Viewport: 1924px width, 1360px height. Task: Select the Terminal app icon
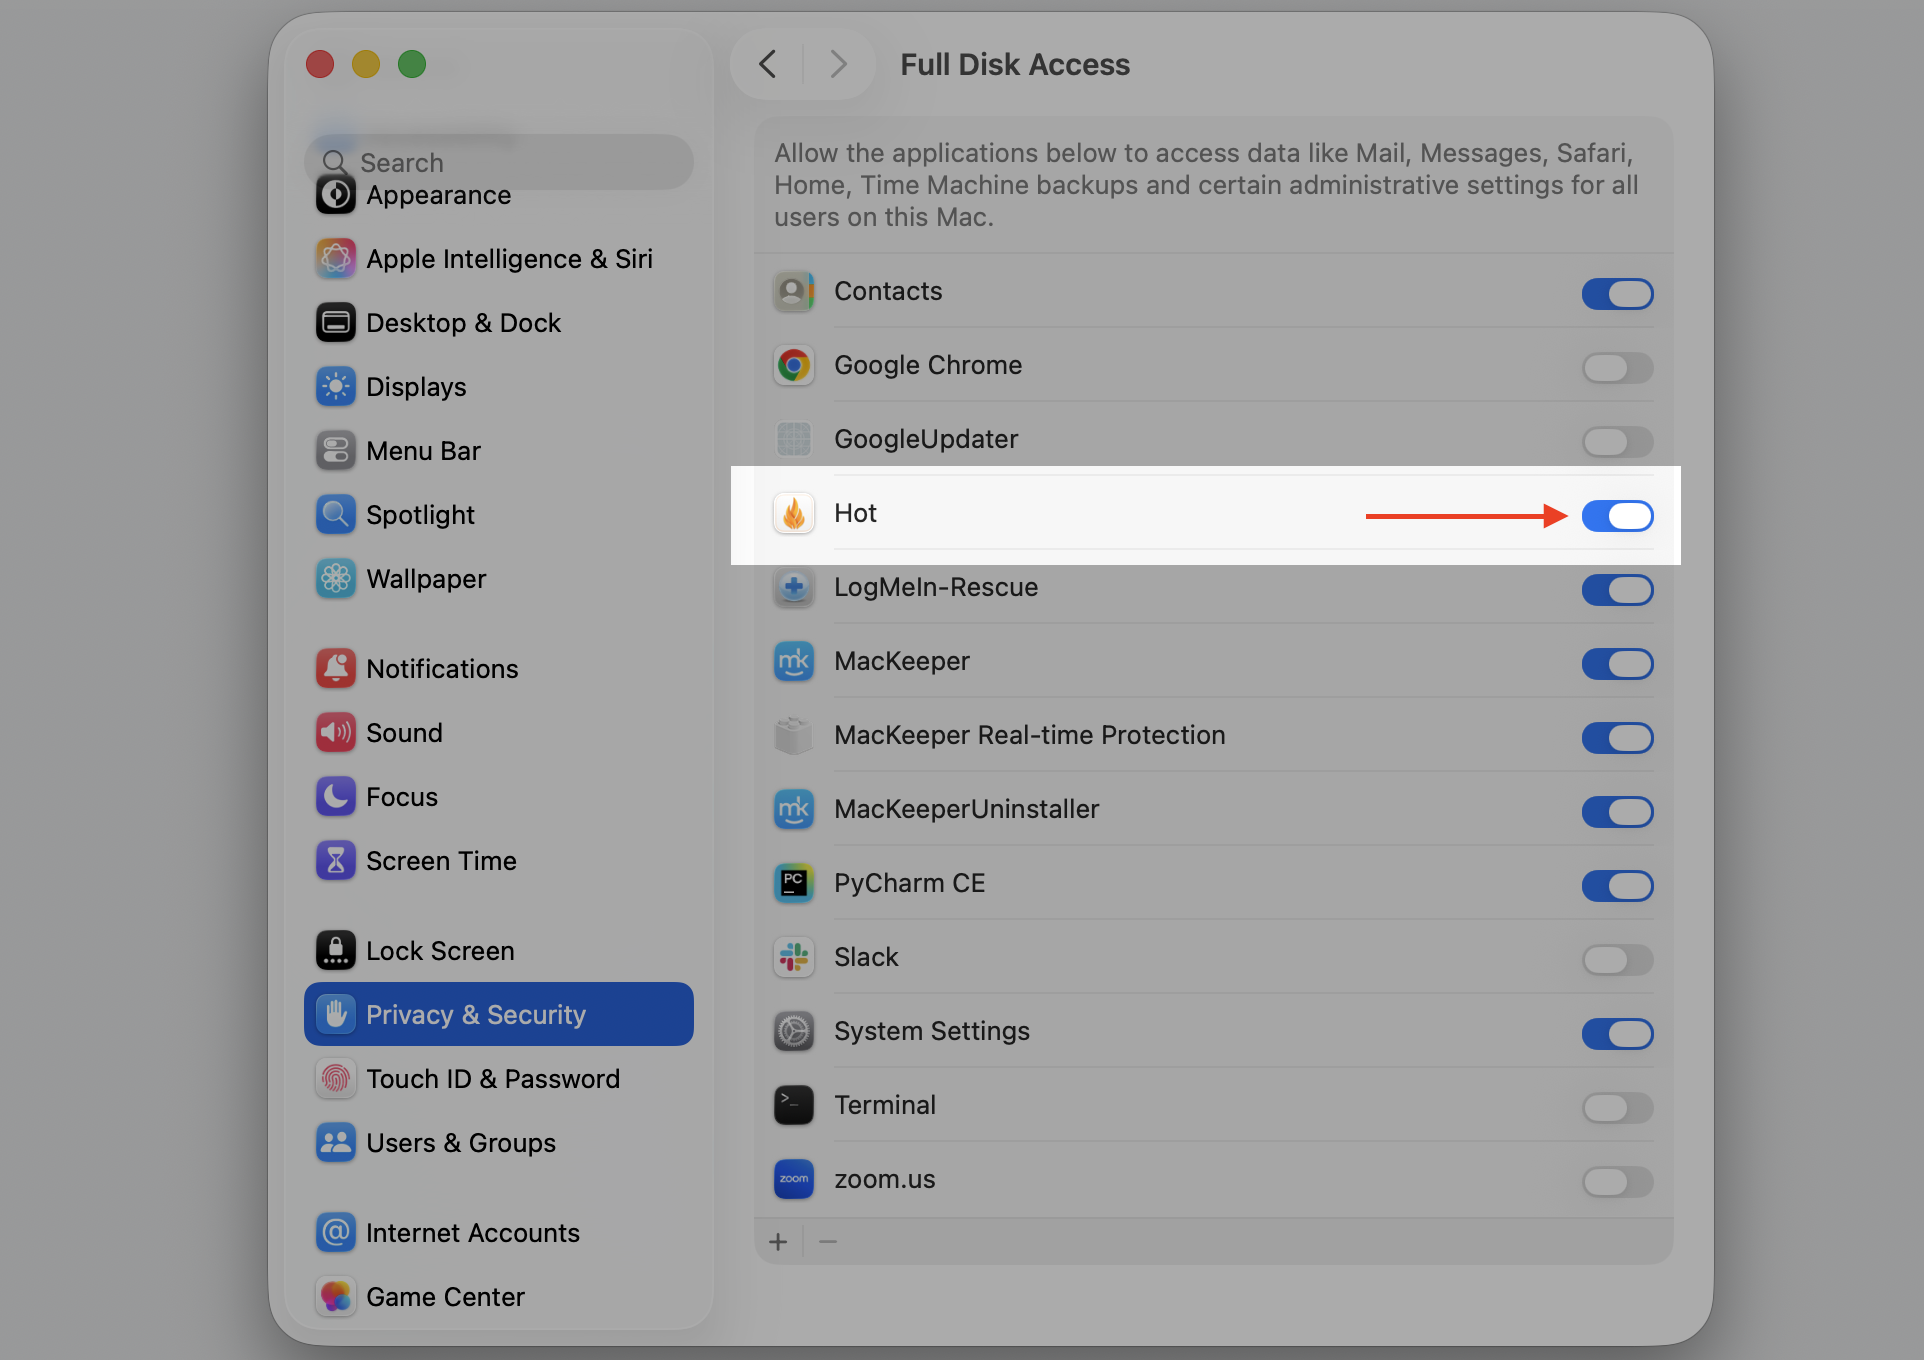794,1106
